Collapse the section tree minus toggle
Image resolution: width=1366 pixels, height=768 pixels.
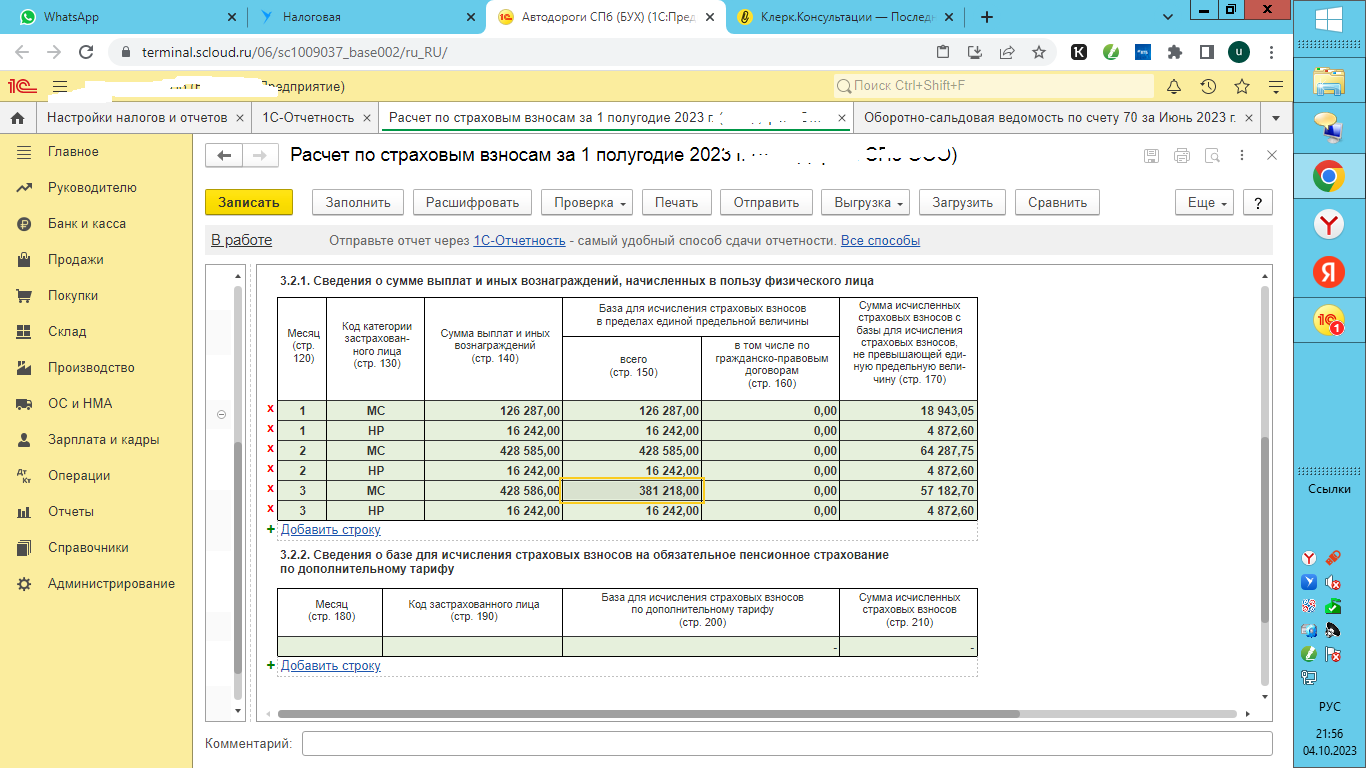(221, 414)
